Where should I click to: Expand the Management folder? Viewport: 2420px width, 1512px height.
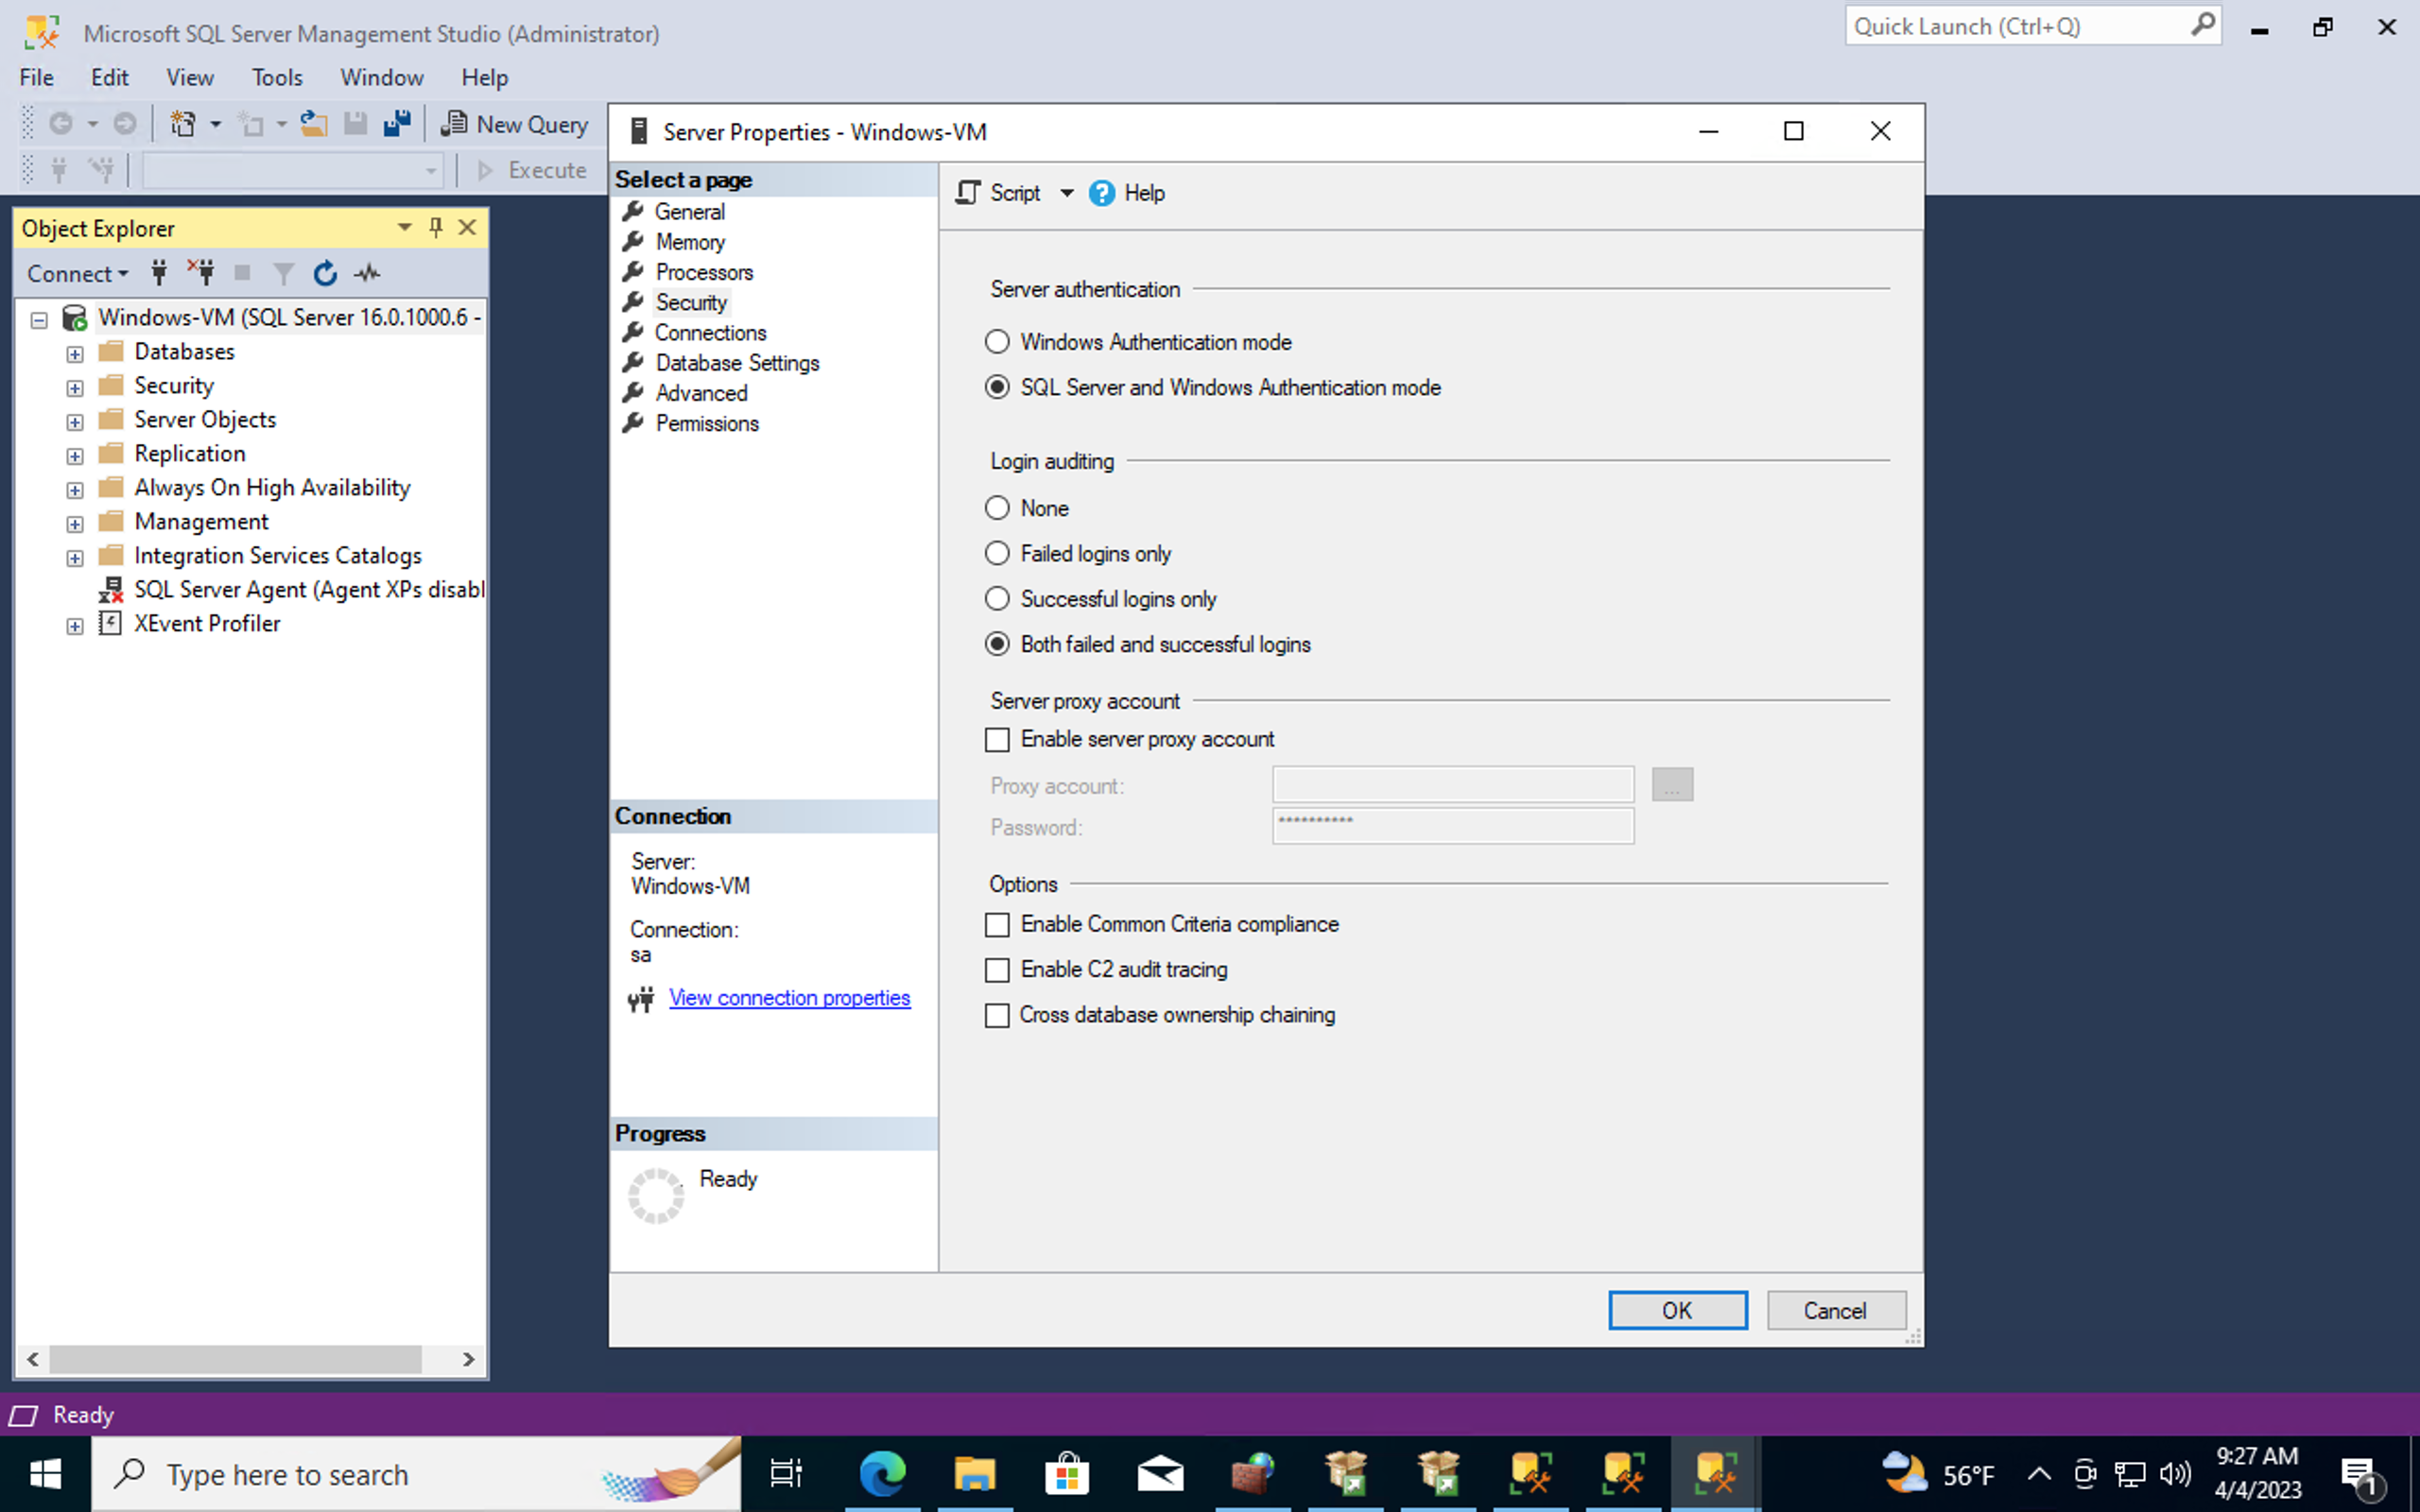click(75, 524)
